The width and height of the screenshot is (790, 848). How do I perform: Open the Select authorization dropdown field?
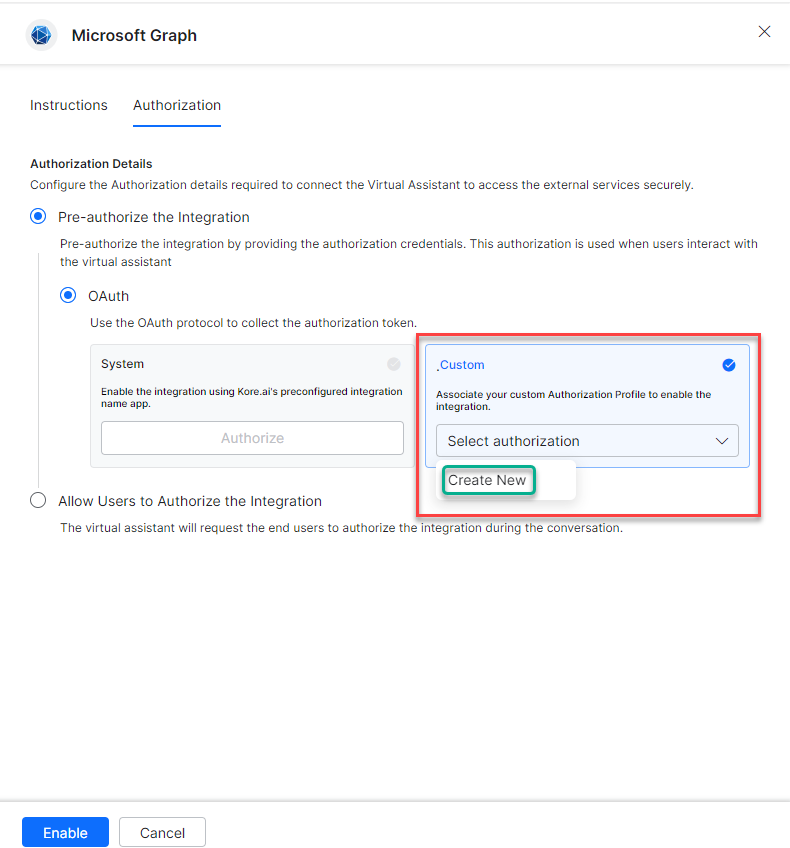click(586, 441)
